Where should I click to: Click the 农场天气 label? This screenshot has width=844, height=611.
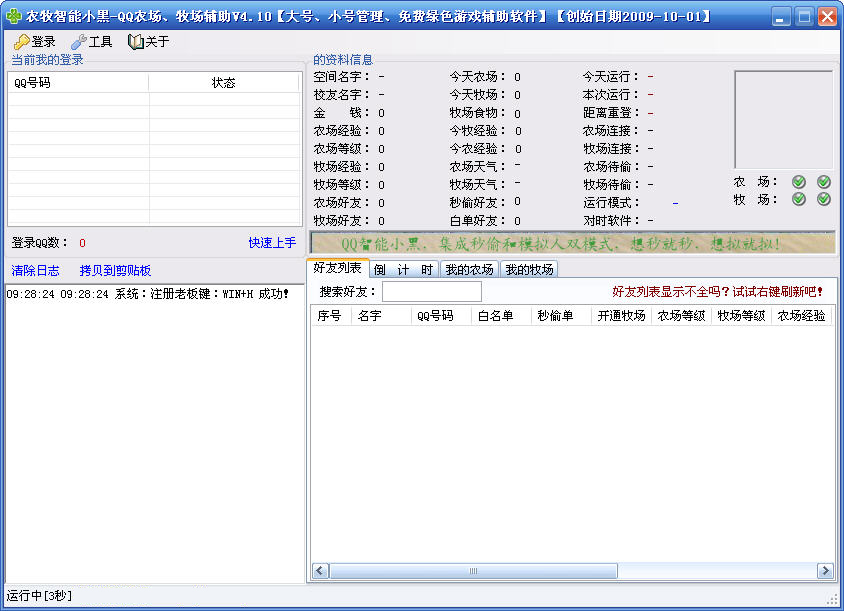pyautogui.click(x=478, y=166)
